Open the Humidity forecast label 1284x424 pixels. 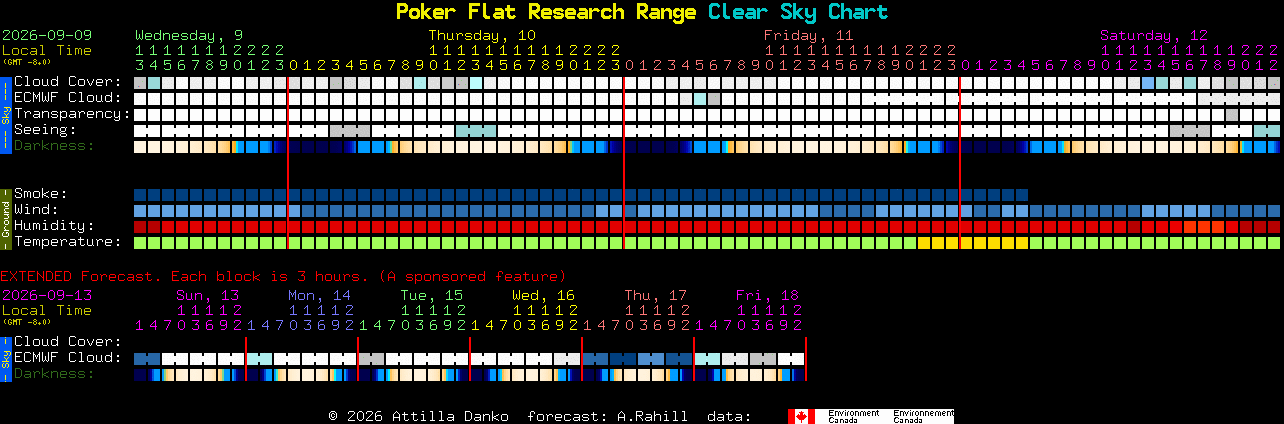click(x=54, y=225)
